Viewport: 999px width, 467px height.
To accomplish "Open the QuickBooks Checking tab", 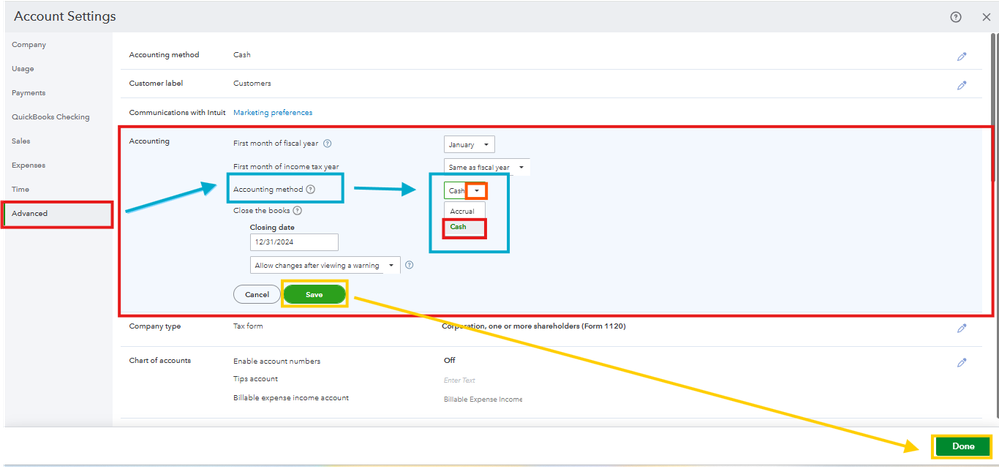I will click(50, 117).
